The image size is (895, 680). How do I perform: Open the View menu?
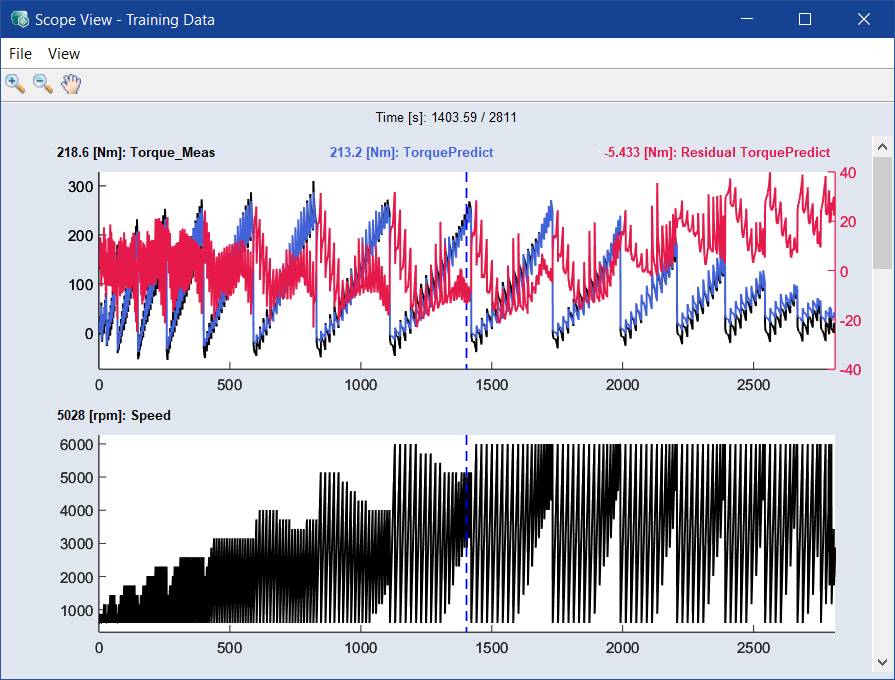point(64,54)
